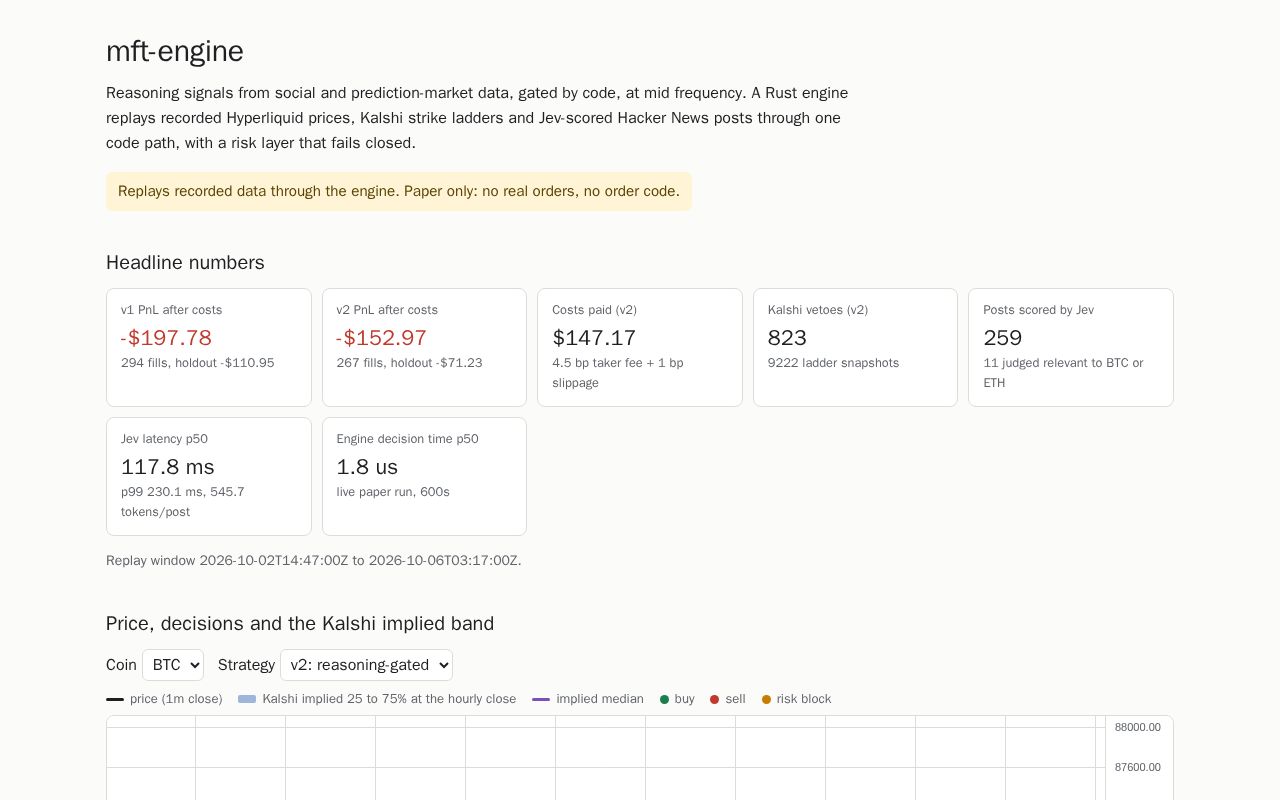The image size is (1280, 800).
Task: Click the v1 PnL value -$197.78
Action: click(x=166, y=338)
